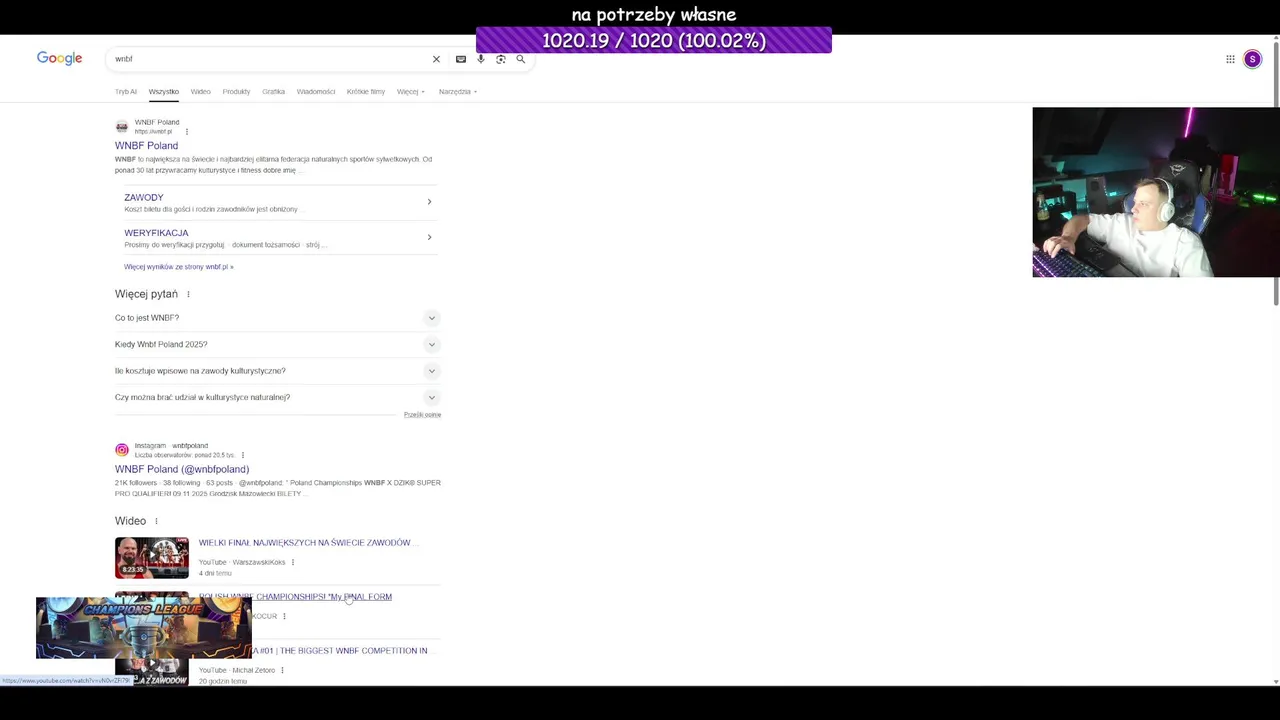Switch to the Wiadomości tab
Viewport: 1280px width, 720px height.
click(316, 92)
